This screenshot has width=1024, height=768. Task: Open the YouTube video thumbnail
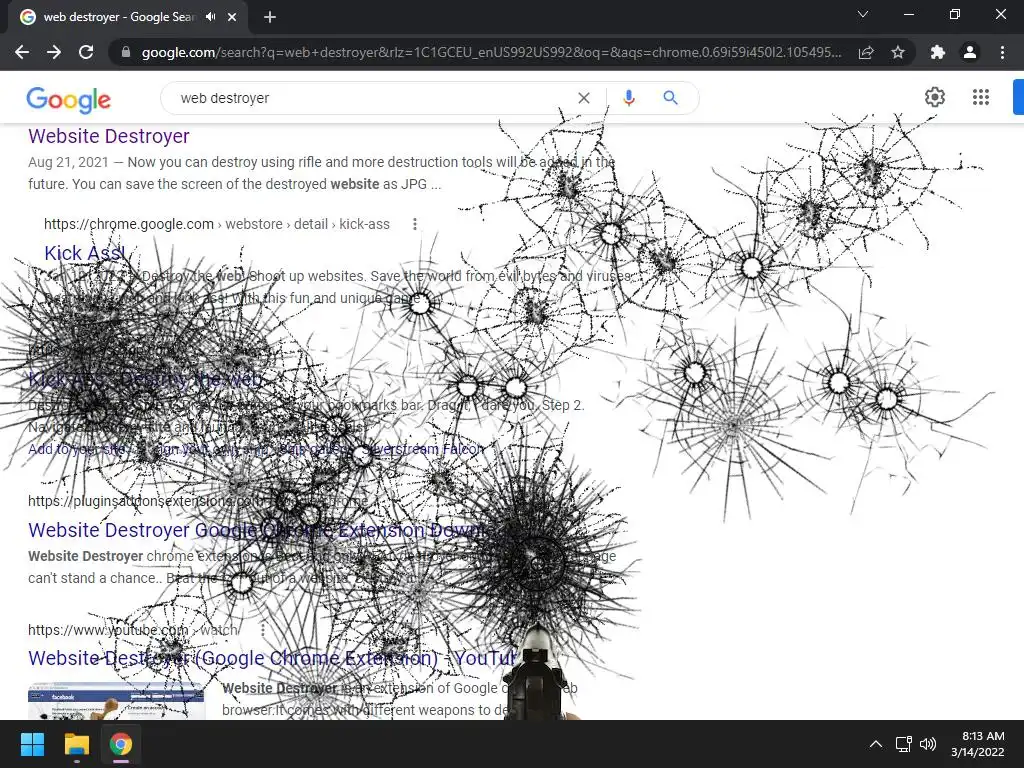tap(116, 701)
